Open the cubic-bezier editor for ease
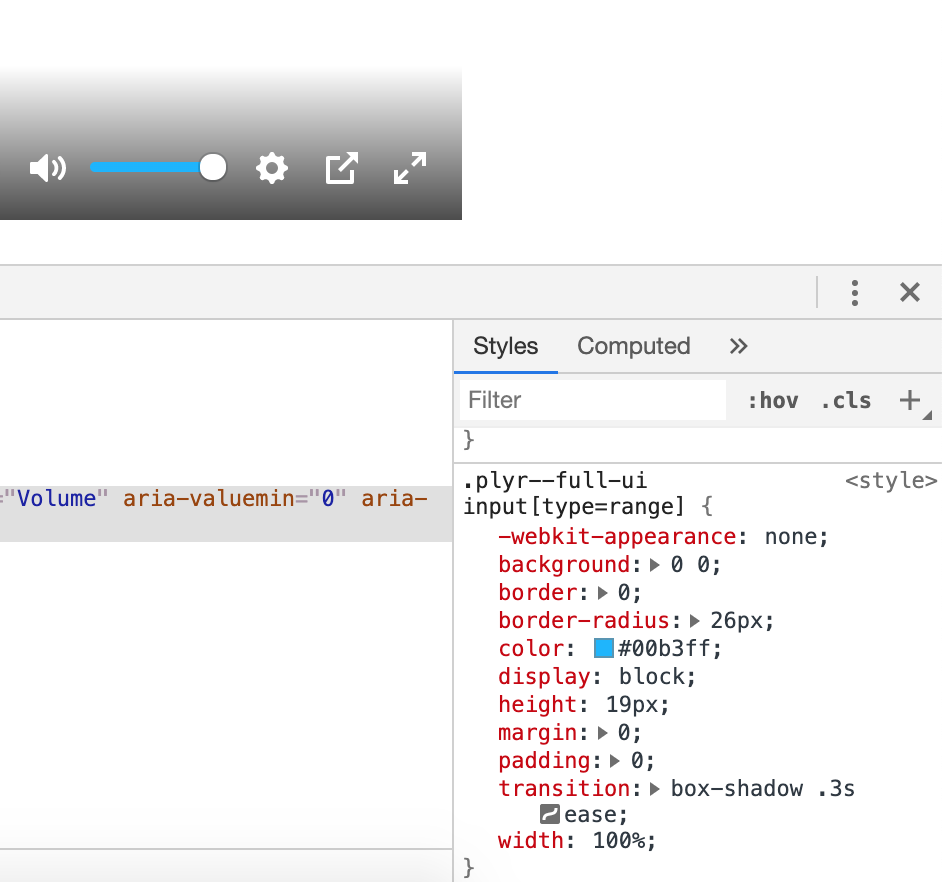 549,814
